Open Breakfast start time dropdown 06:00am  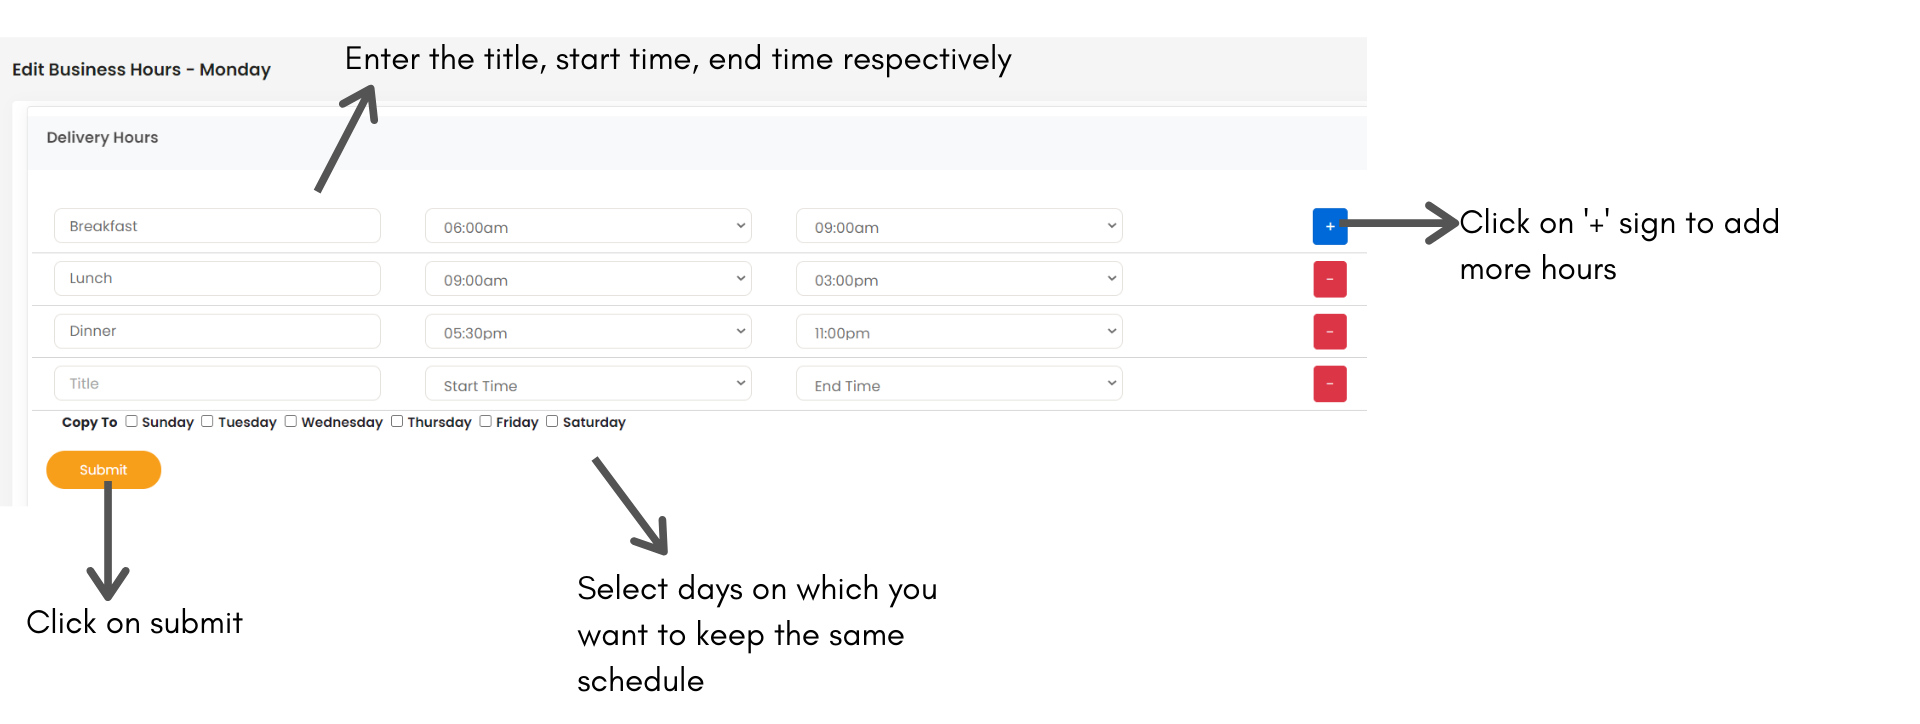[588, 227]
